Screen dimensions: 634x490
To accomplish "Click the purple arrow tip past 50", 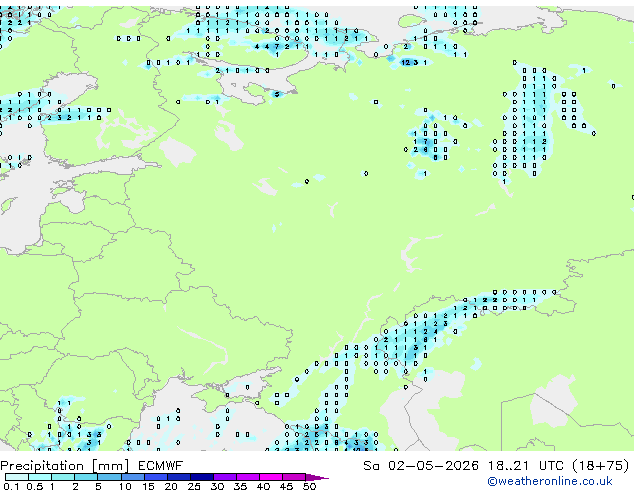I will (317, 477).
